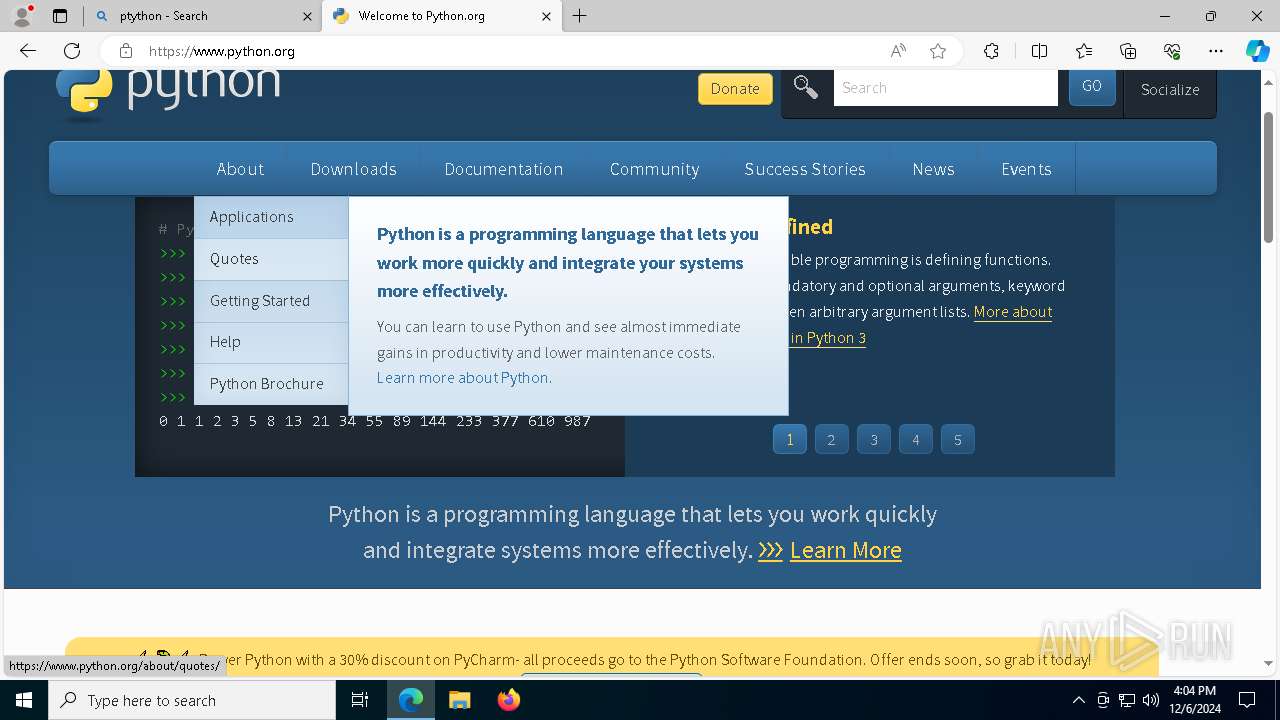This screenshot has width=1280, height=720.
Task: Open the About menu
Action: (240, 169)
